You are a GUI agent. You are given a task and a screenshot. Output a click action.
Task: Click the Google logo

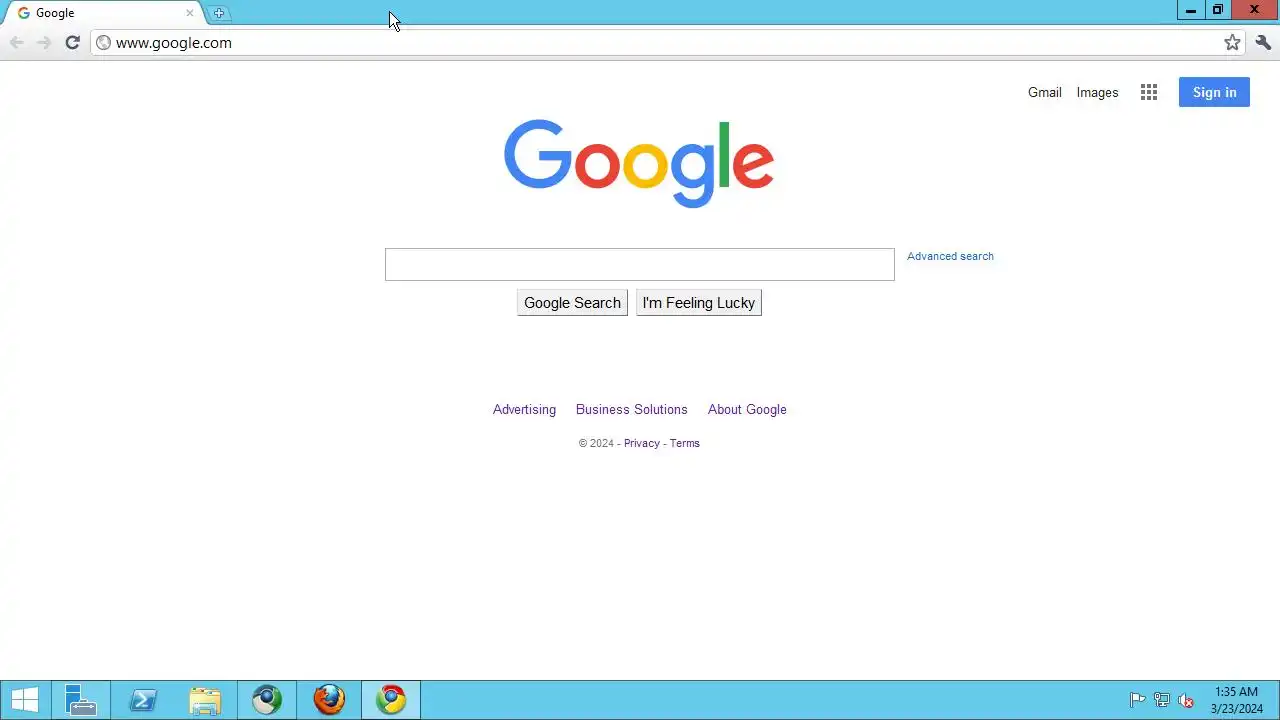(639, 163)
